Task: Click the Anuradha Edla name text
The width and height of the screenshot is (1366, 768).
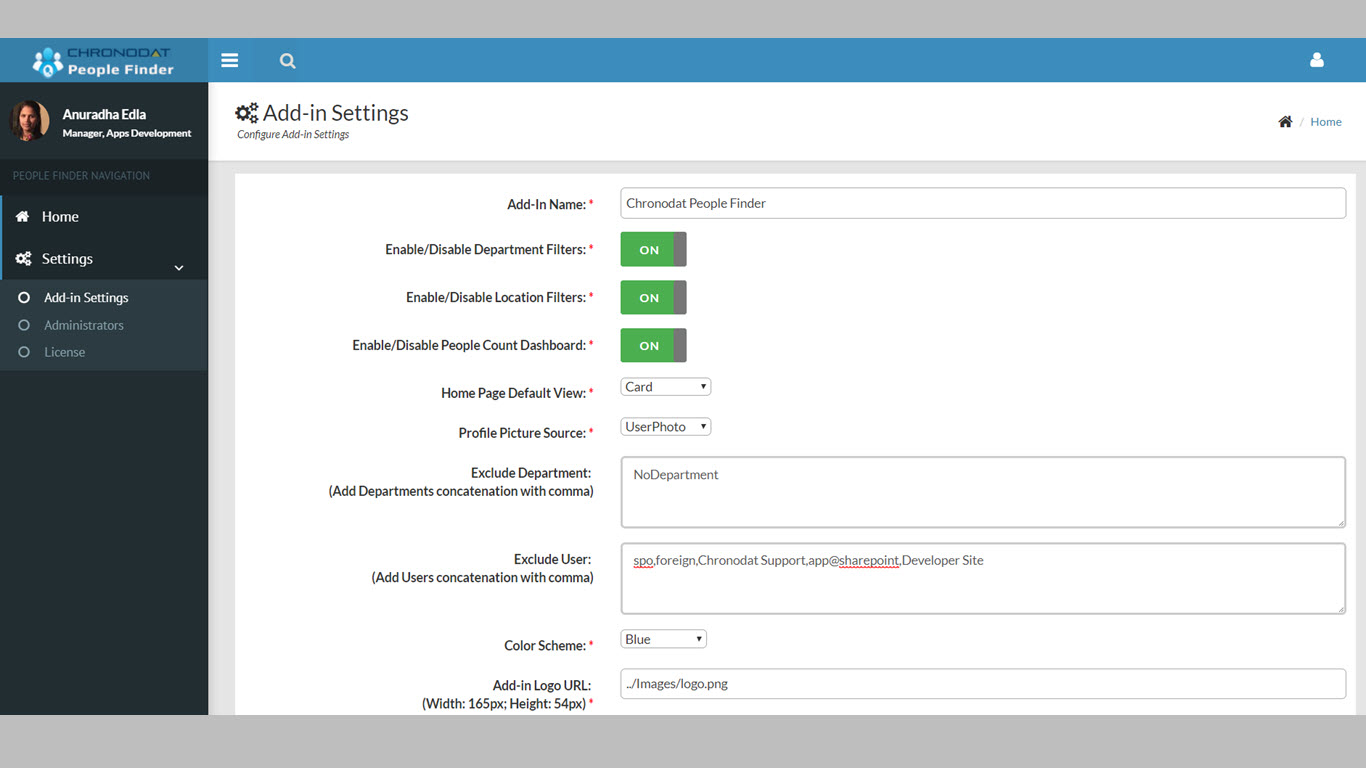Action: pos(104,114)
